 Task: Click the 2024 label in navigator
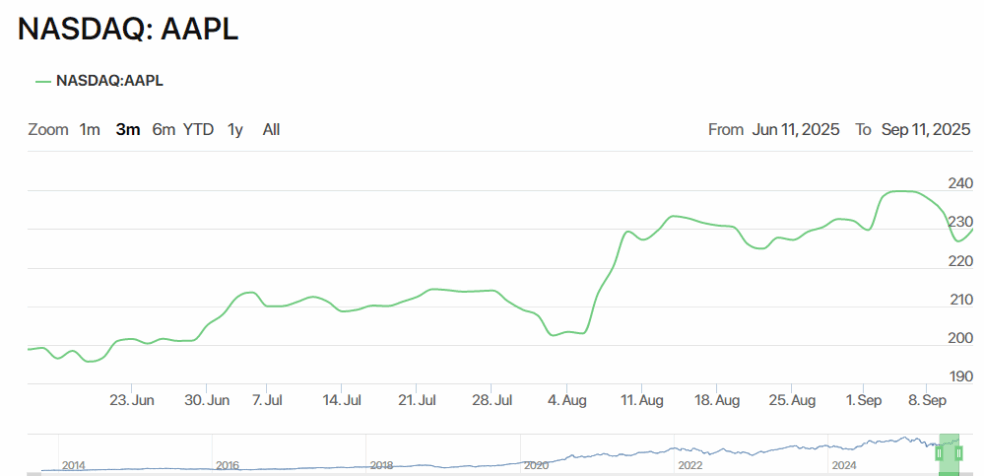point(843,465)
